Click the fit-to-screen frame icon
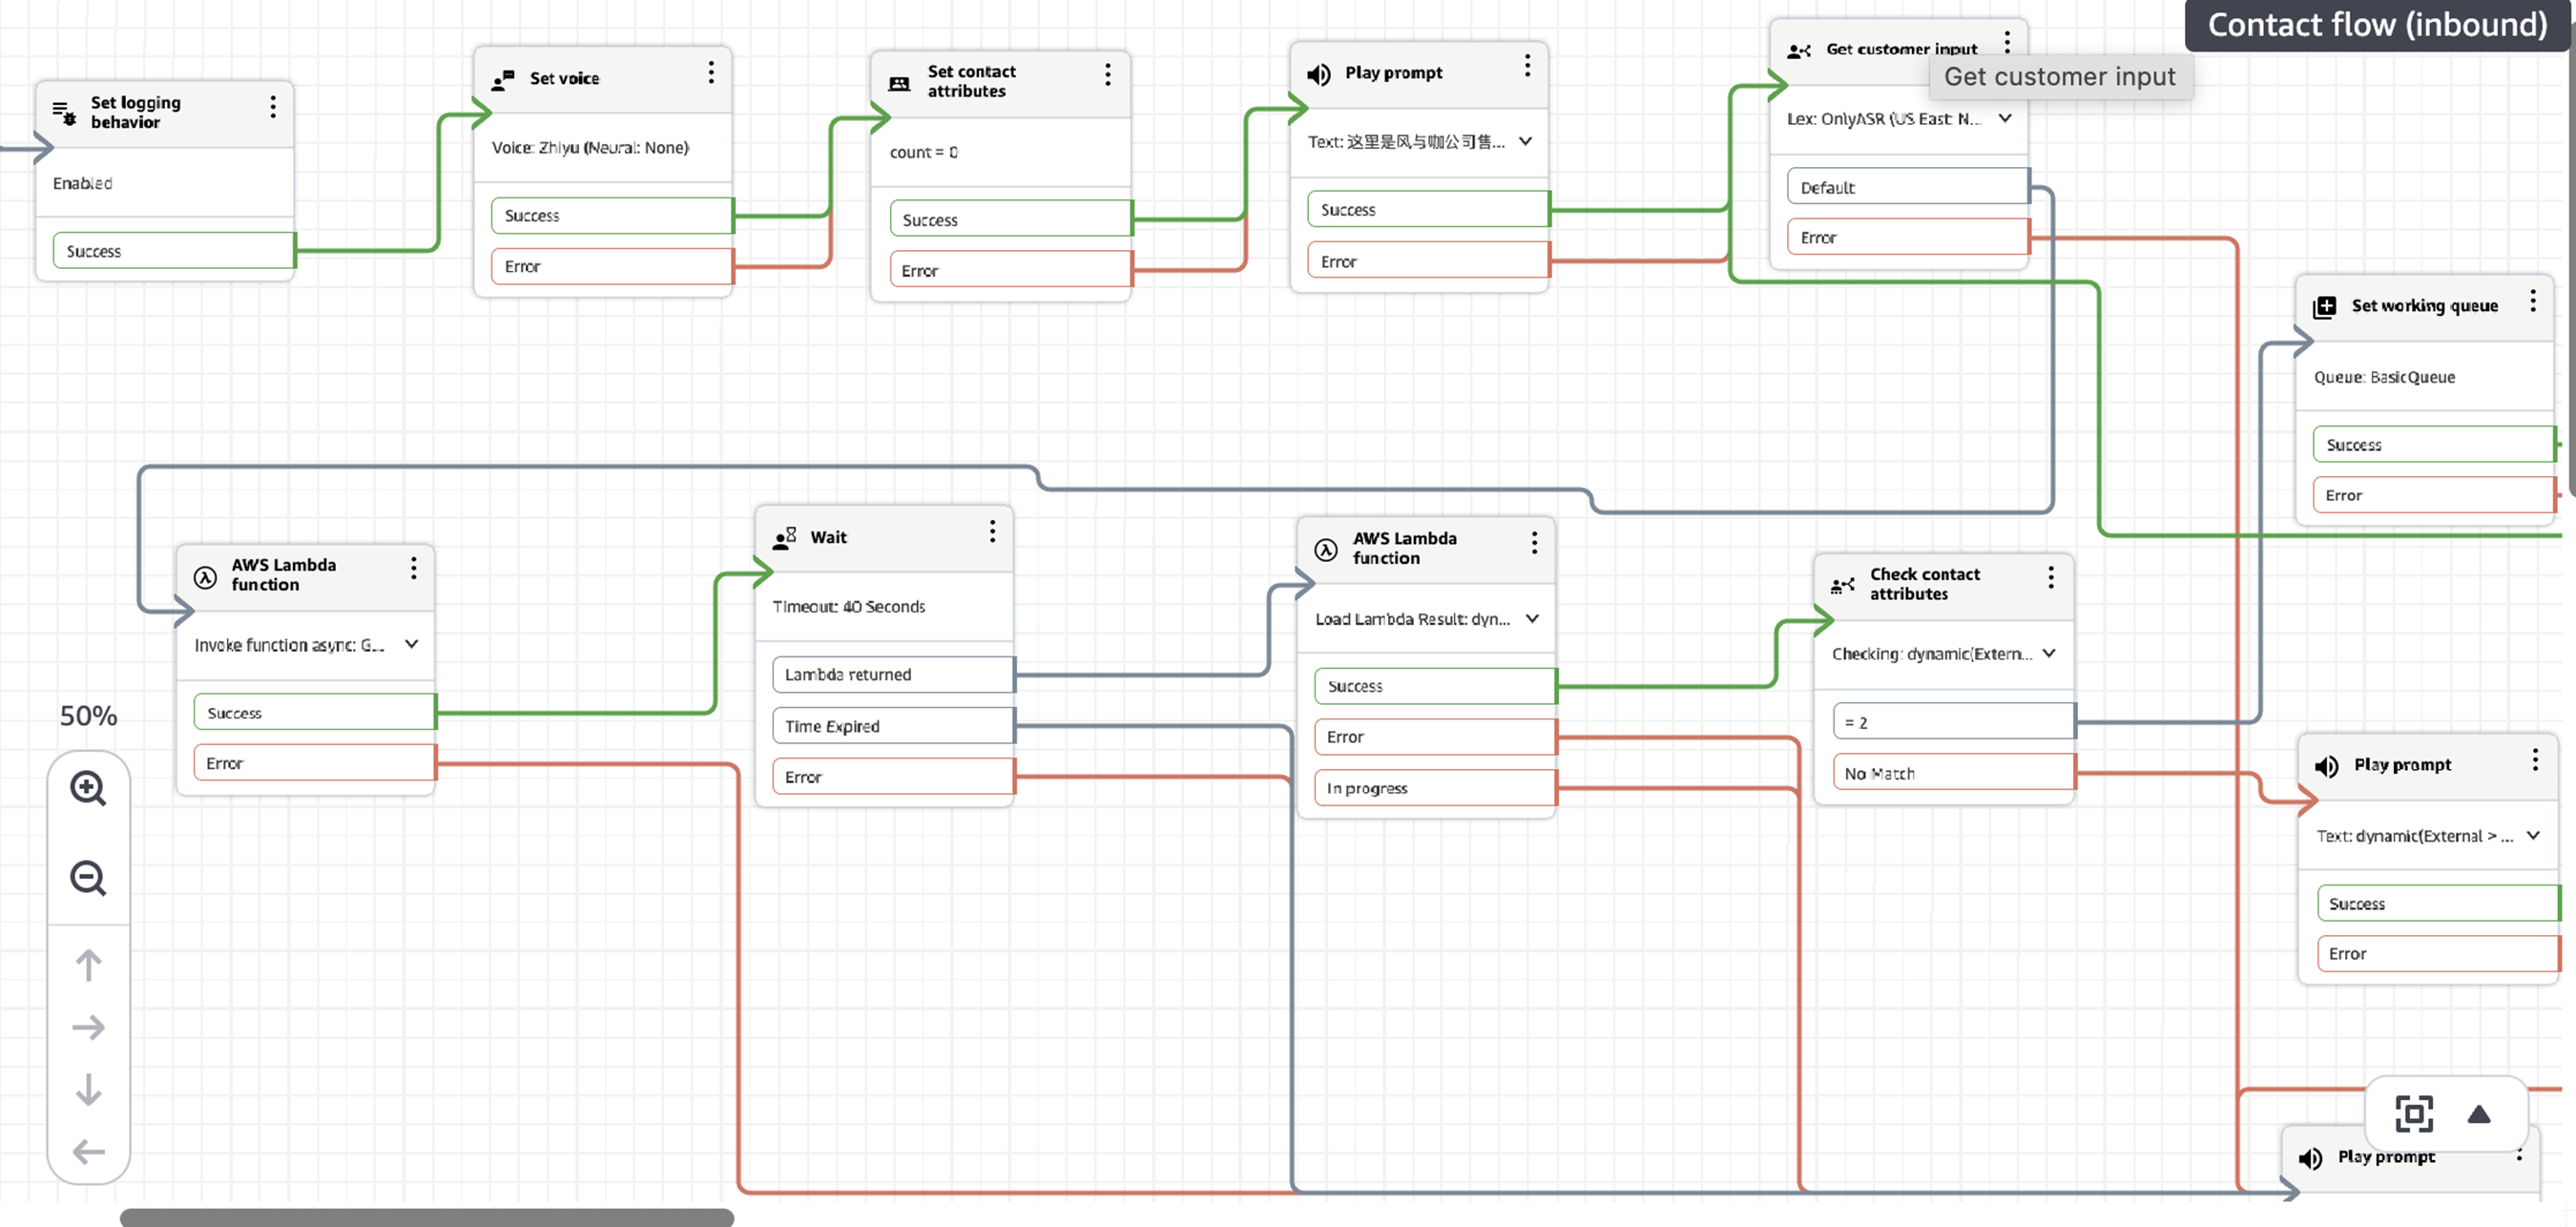This screenshot has height=1227, width=2576. 2413,1113
